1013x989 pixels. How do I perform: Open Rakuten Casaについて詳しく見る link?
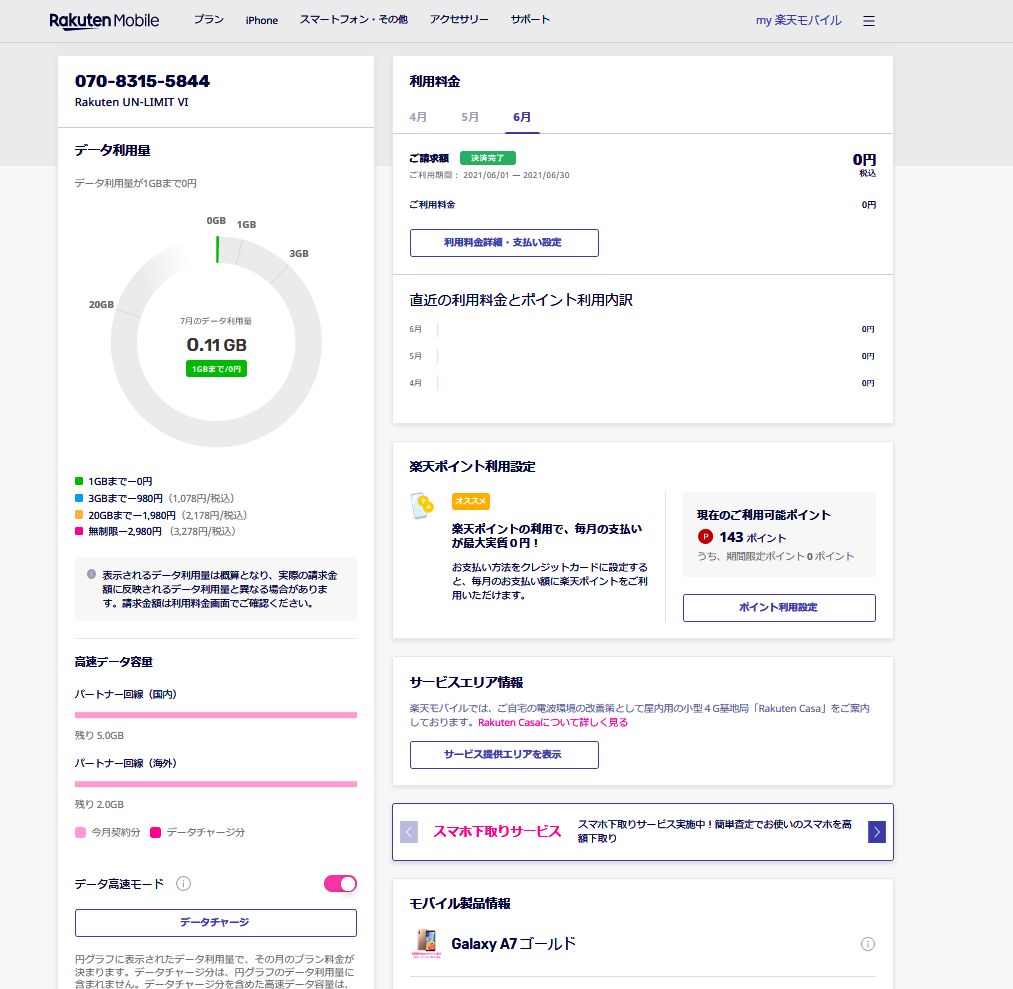pos(553,722)
